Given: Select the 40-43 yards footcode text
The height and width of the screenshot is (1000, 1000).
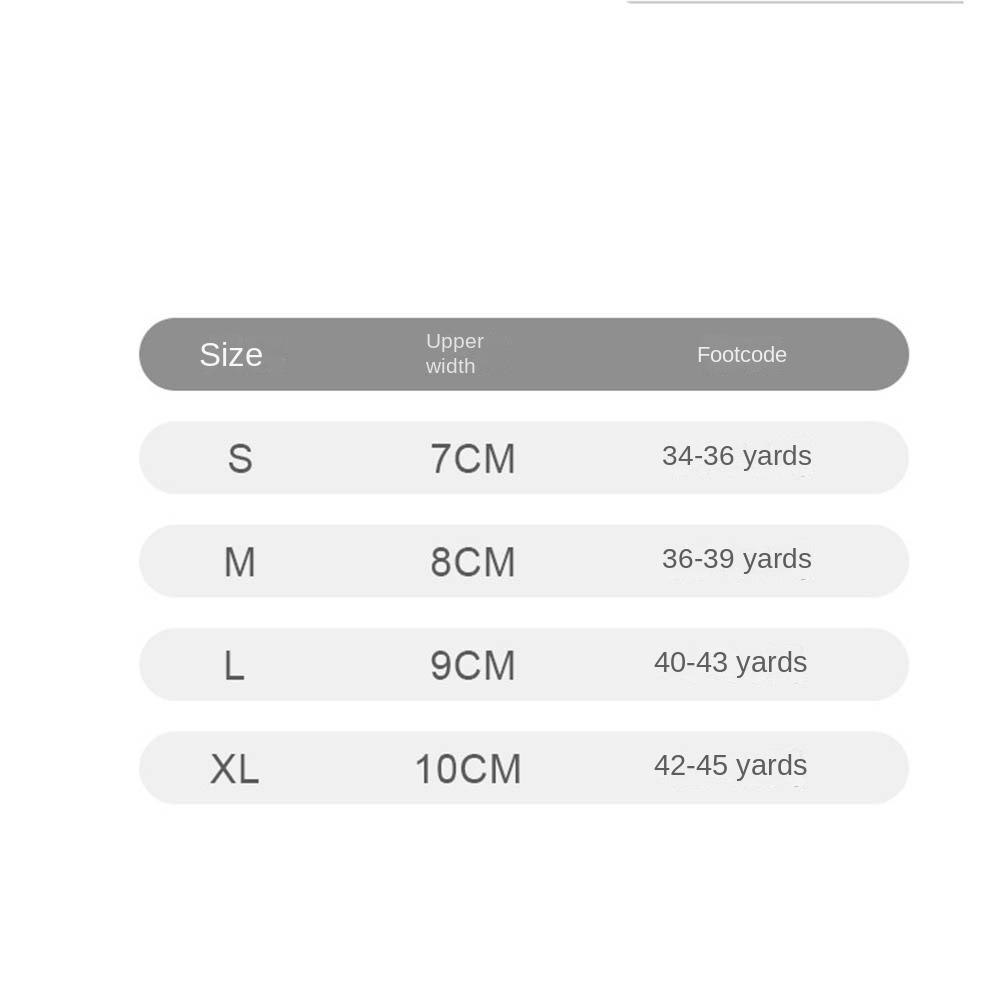Looking at the screenshot, I should [730, 663].
